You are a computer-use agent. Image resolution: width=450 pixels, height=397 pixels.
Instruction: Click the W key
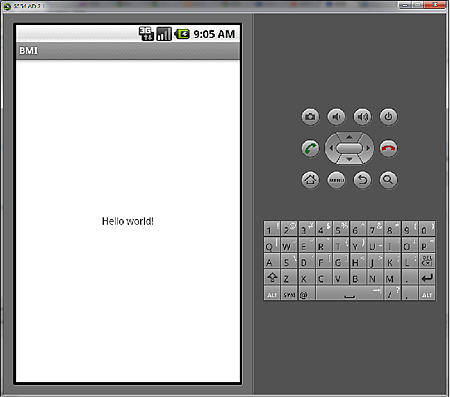click(x=289, y=245)
